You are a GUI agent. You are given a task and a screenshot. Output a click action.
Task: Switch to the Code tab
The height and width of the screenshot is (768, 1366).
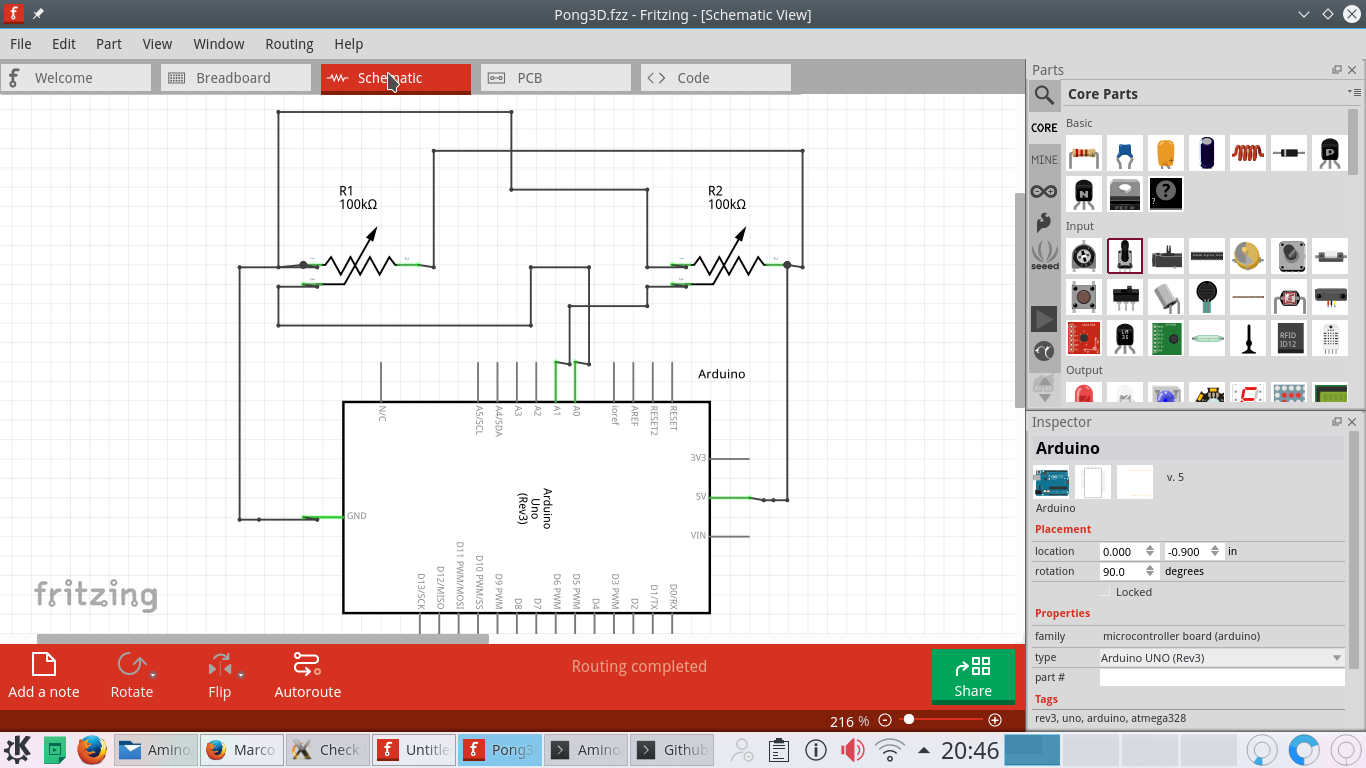coord(716,78)
